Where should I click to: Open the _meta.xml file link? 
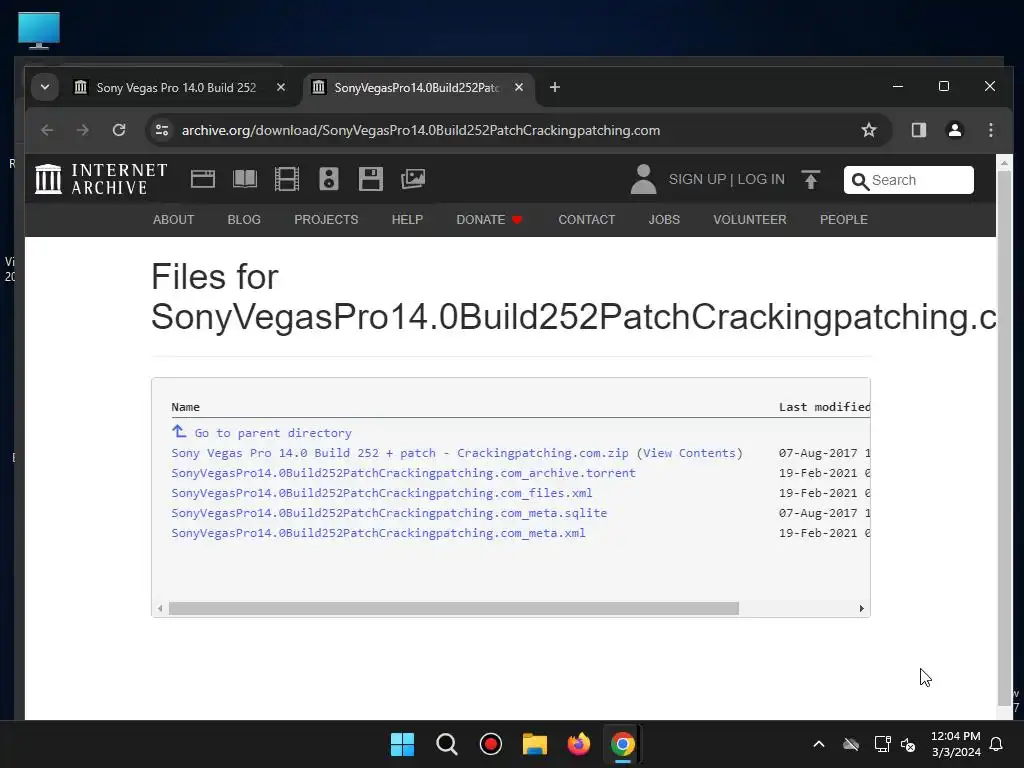pos(378,533)
